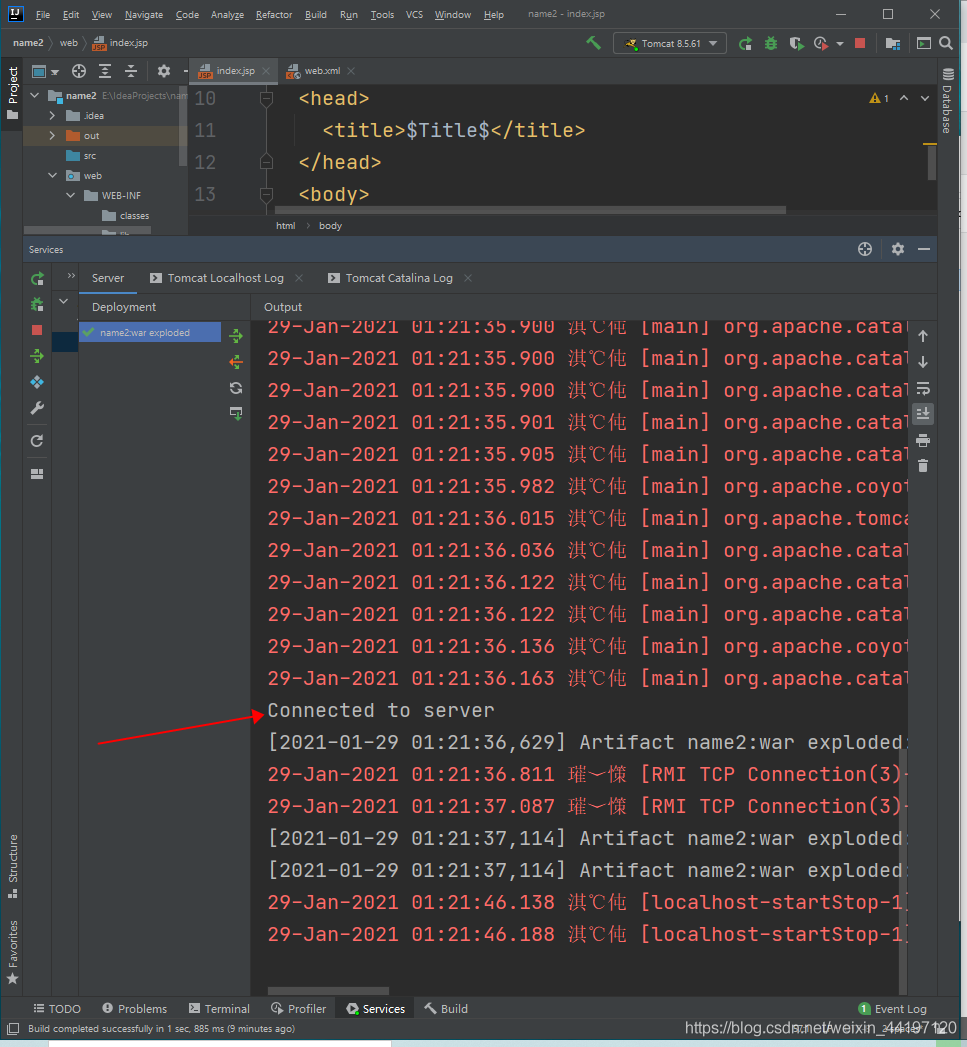The image size is (967, 1047).
Task: Start debugging with the top toolbar bug icon
Action: pyautogui.click(x=771, y=43)
